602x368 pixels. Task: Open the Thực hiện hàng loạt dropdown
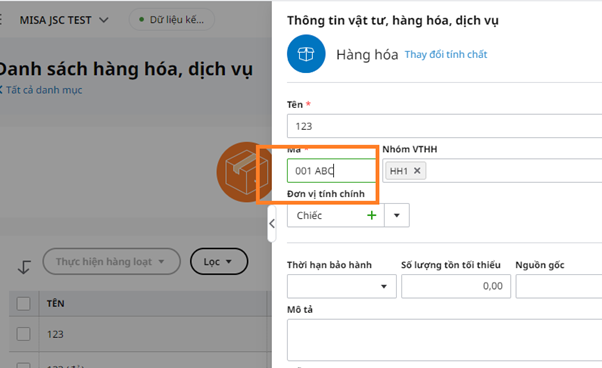(111, 261)
